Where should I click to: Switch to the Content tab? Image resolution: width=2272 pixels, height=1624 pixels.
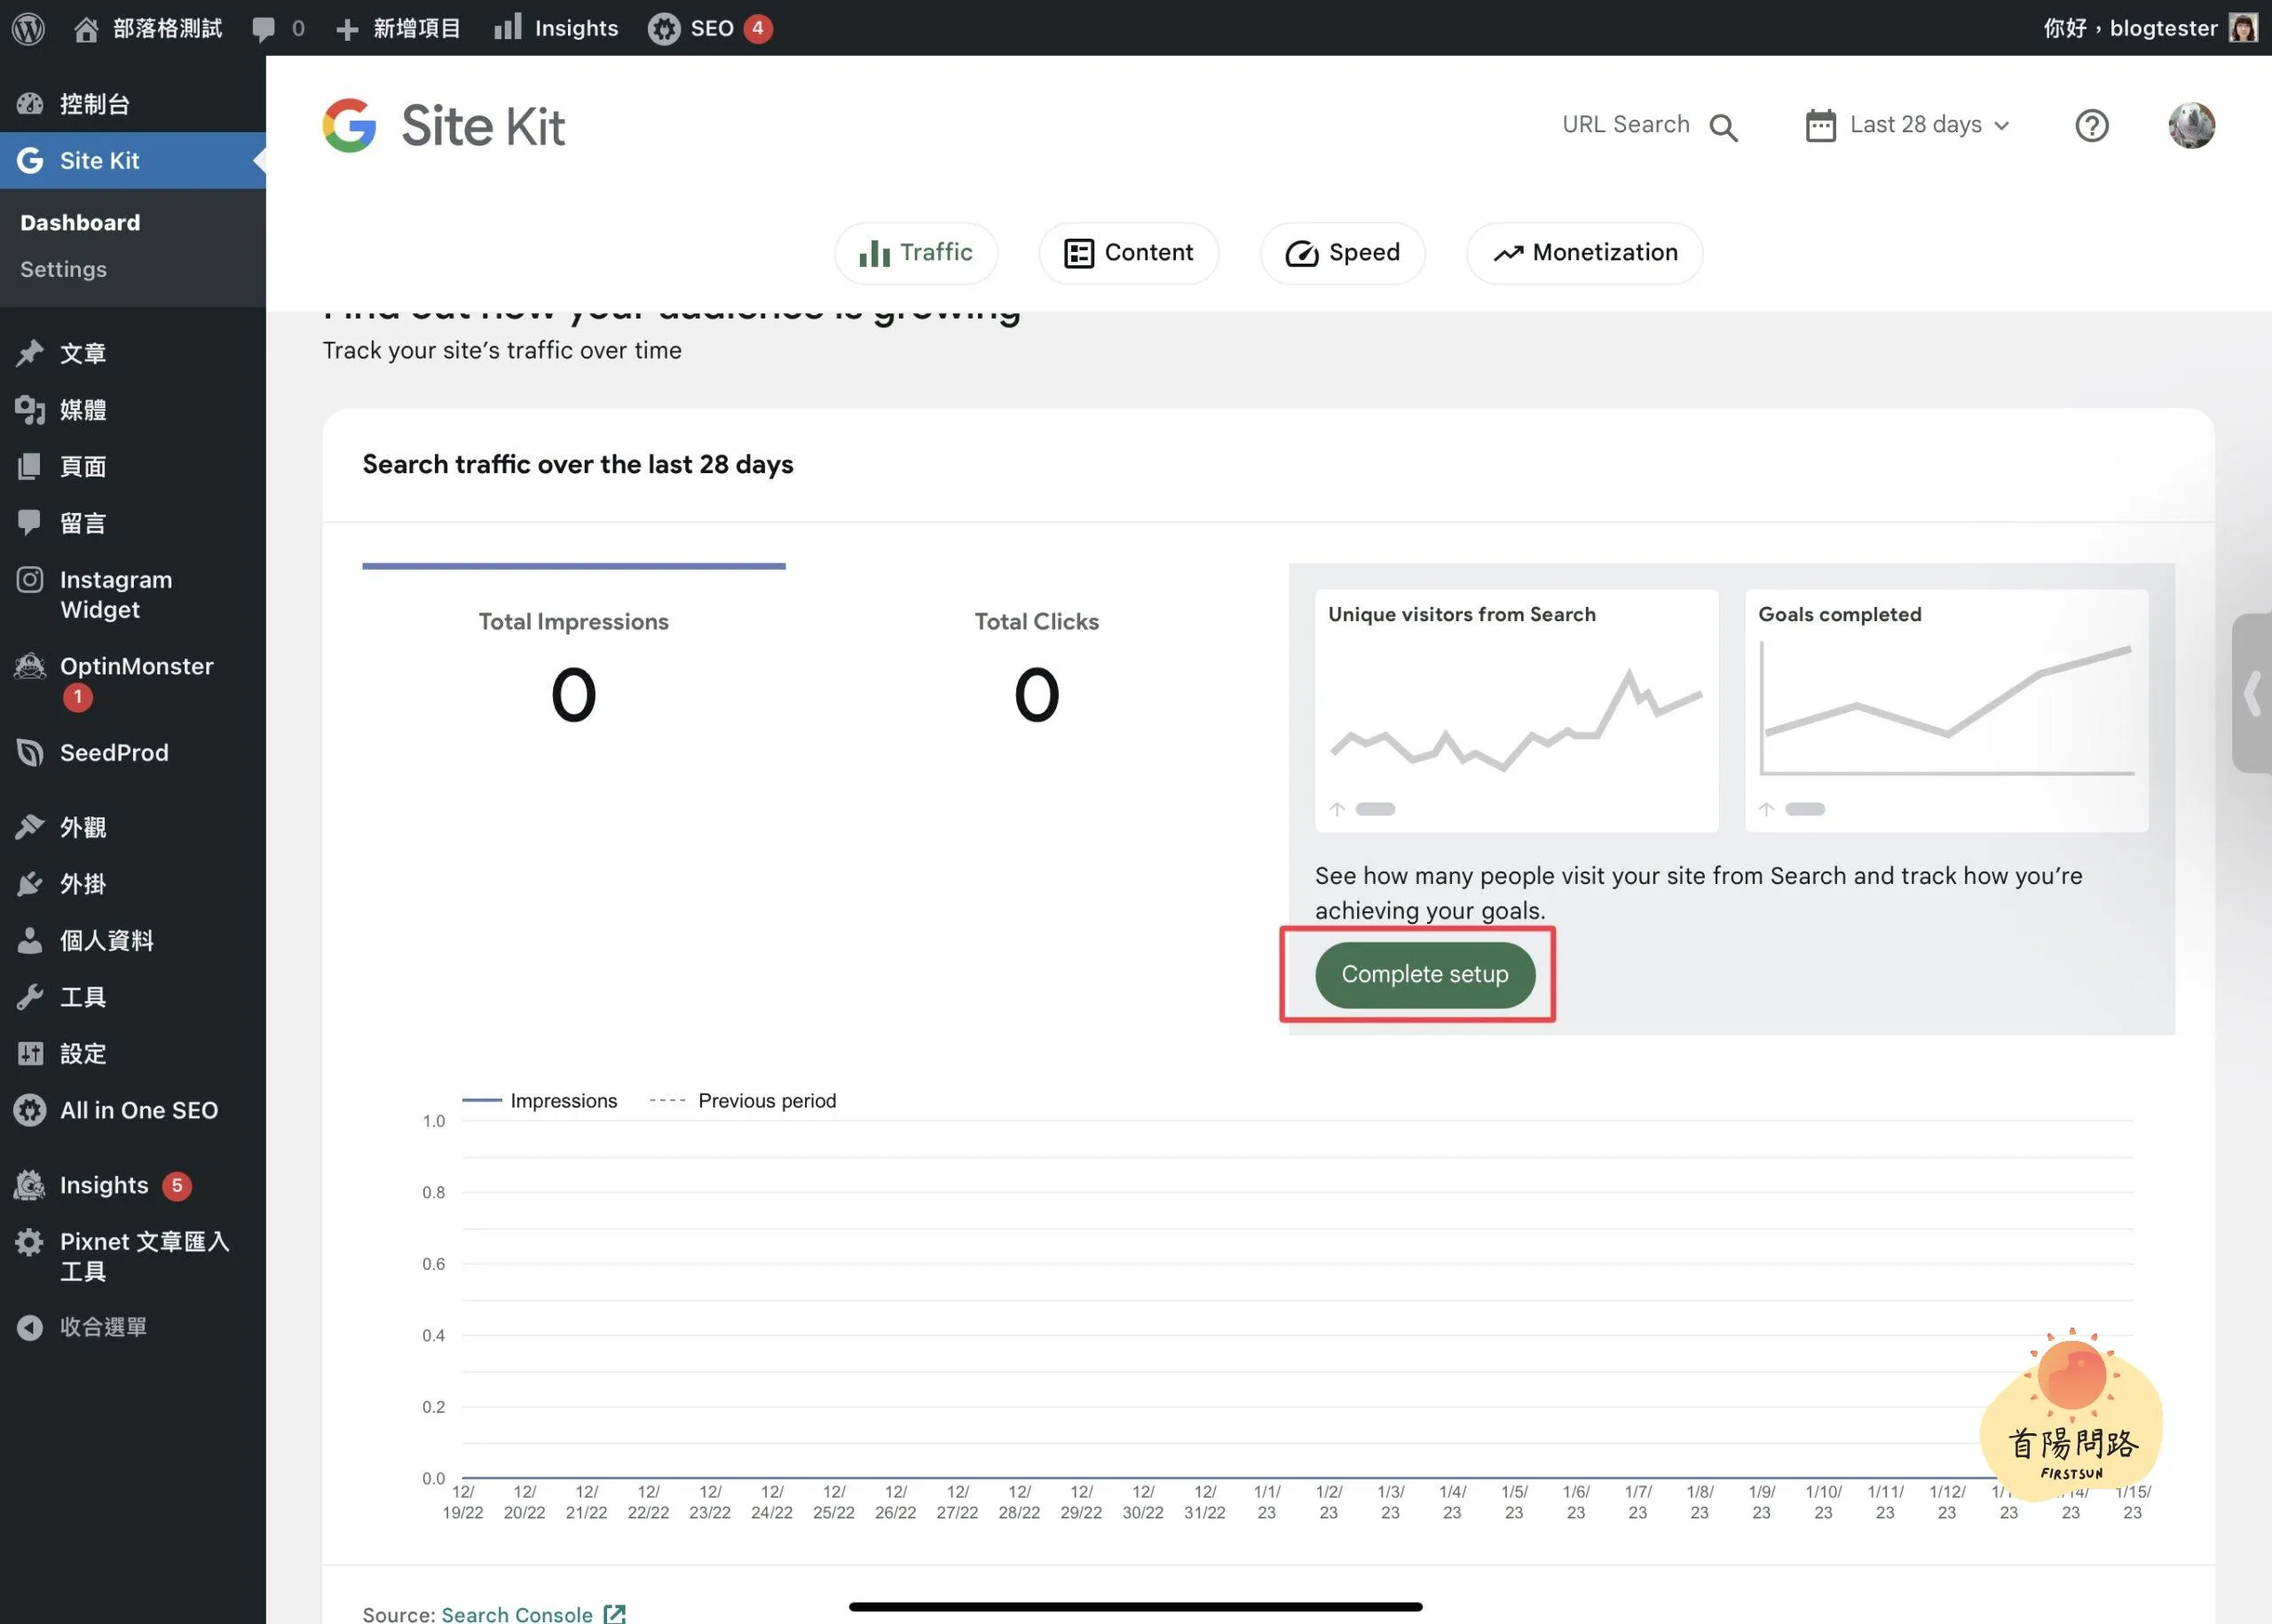point(1128,253)
